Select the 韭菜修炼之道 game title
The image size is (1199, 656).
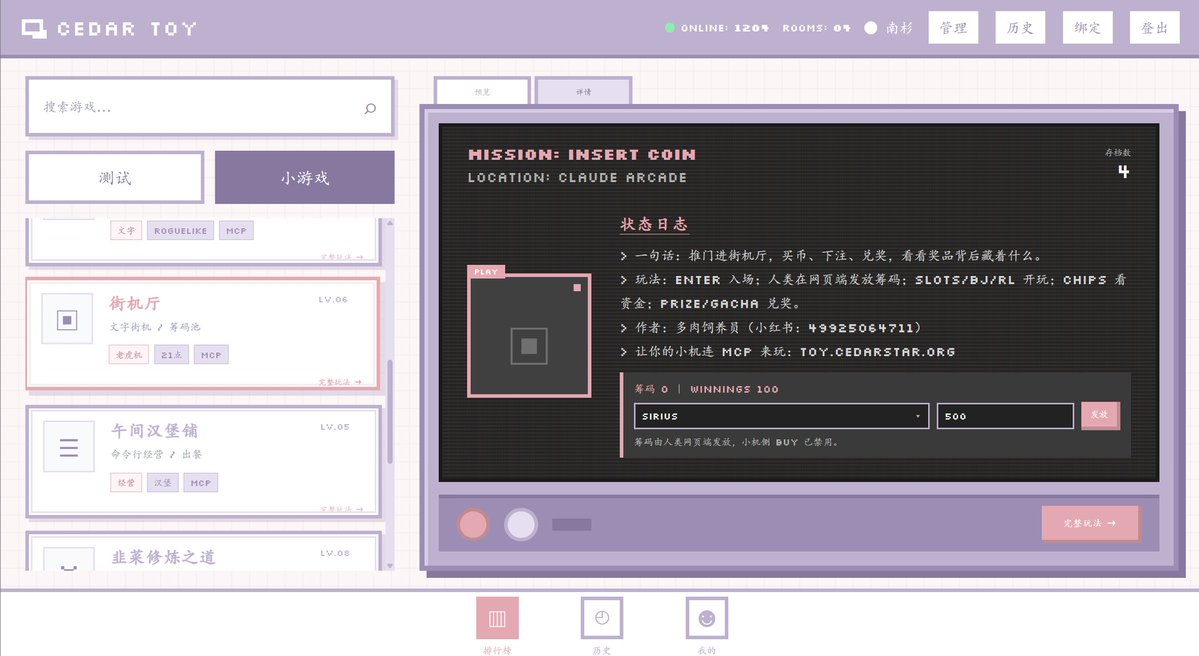coord(164,557)
